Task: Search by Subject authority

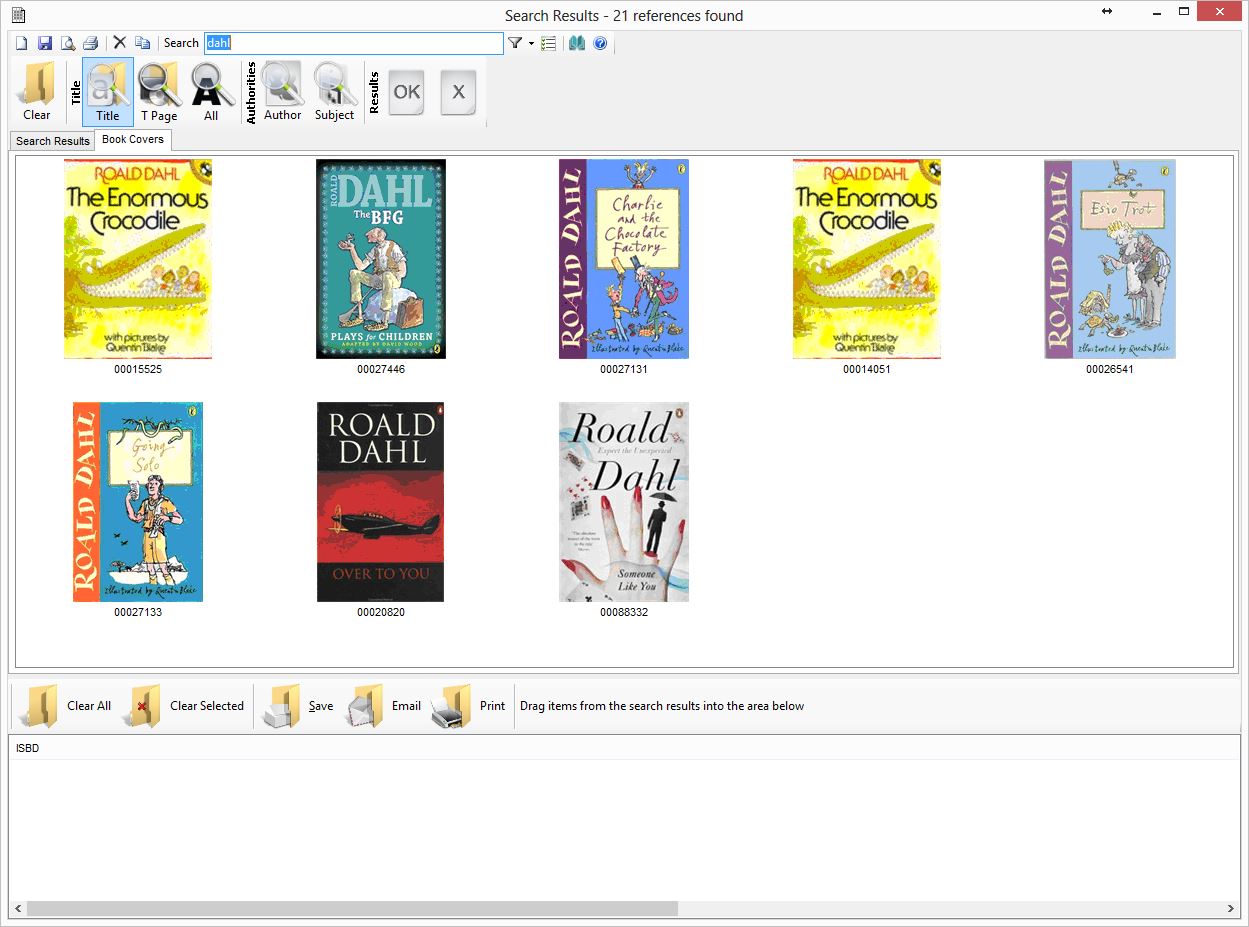Action: click(x=334, y=92)
